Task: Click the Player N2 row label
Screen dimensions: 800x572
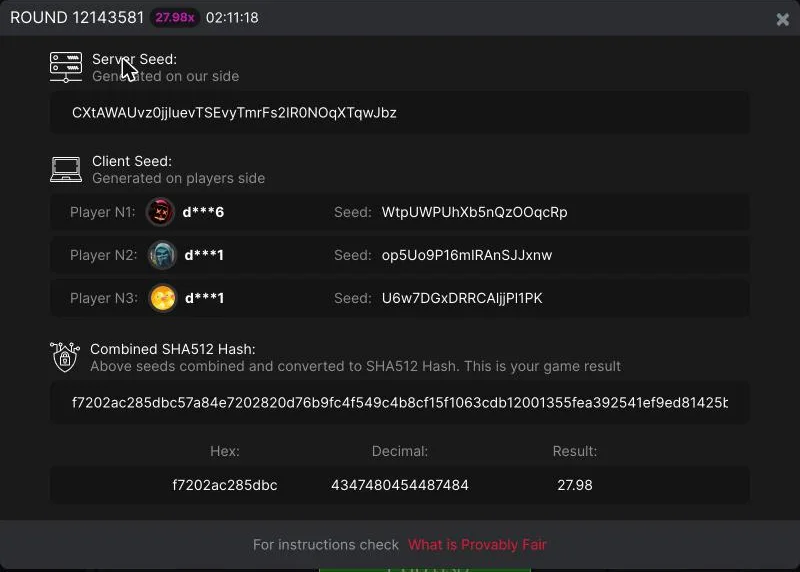Action: pos(104,255)
